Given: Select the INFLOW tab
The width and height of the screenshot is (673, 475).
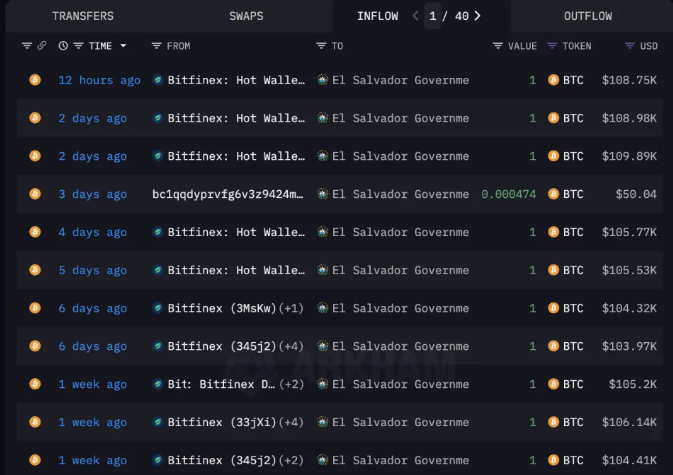Looking at the screenshot, I should 377,16.
